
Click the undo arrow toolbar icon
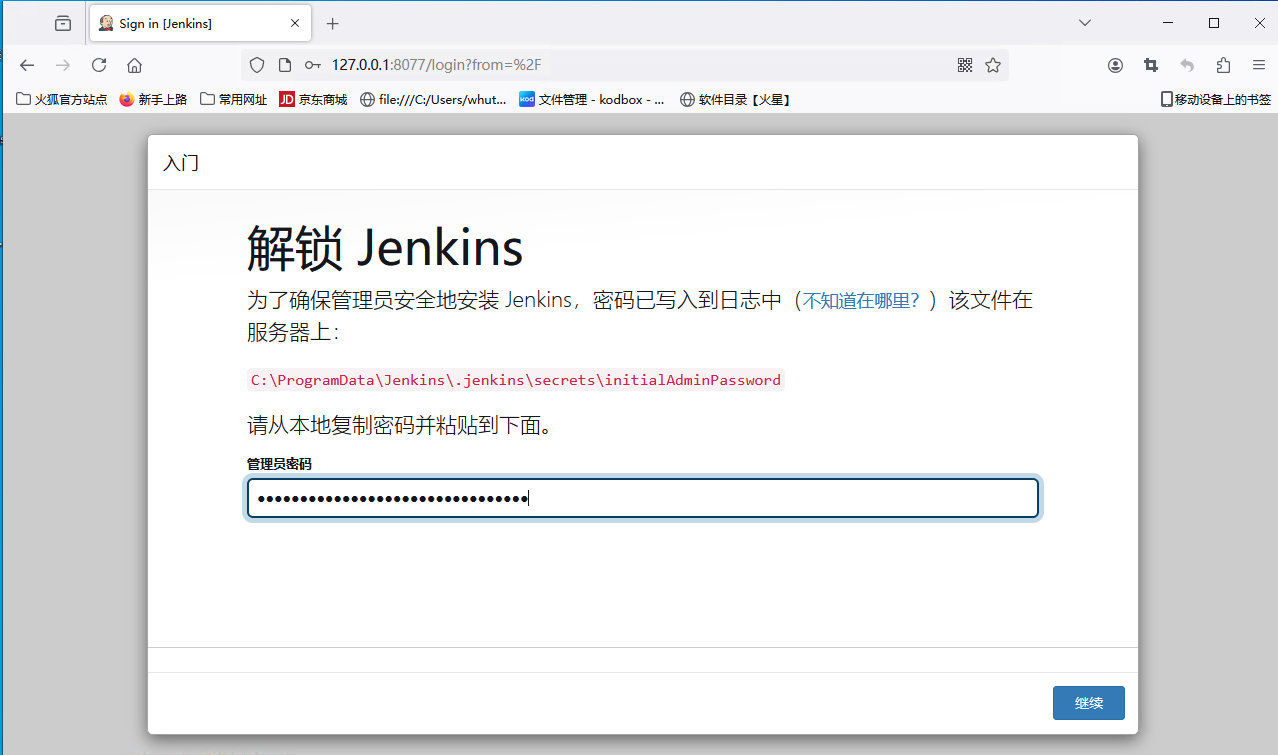tap(1187, 65)
